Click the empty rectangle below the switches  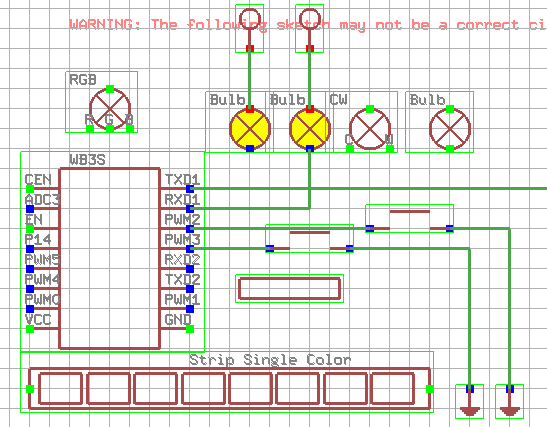(290, 289)
